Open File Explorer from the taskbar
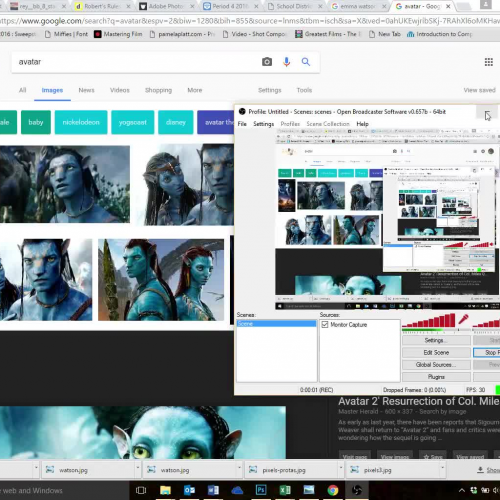Viewport: 500px width, 500px height. (165, 490)
